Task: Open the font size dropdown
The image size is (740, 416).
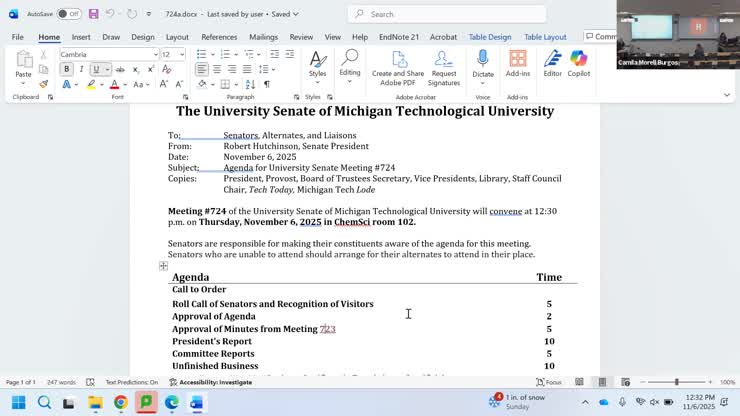Action: [x=182, y=54]
